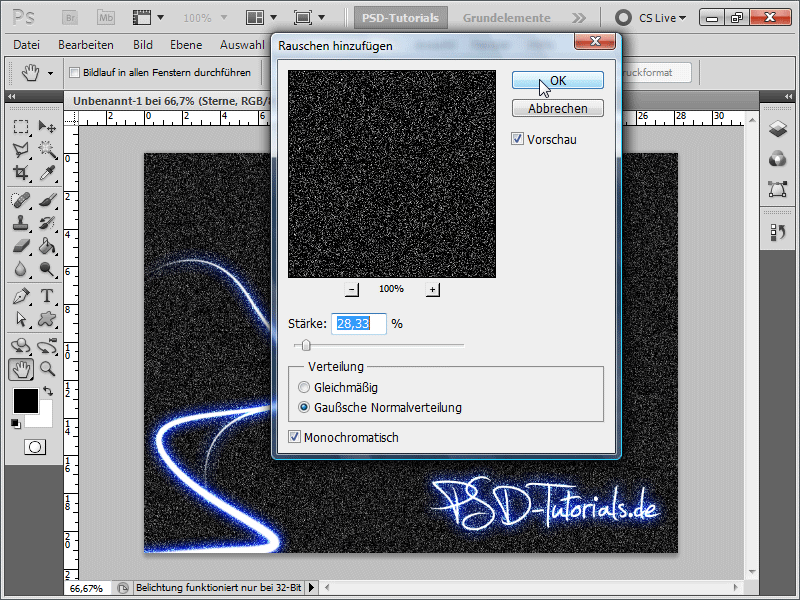The image size is (800, 600).
Task: Select the Move tool
Action: [47, 126]
